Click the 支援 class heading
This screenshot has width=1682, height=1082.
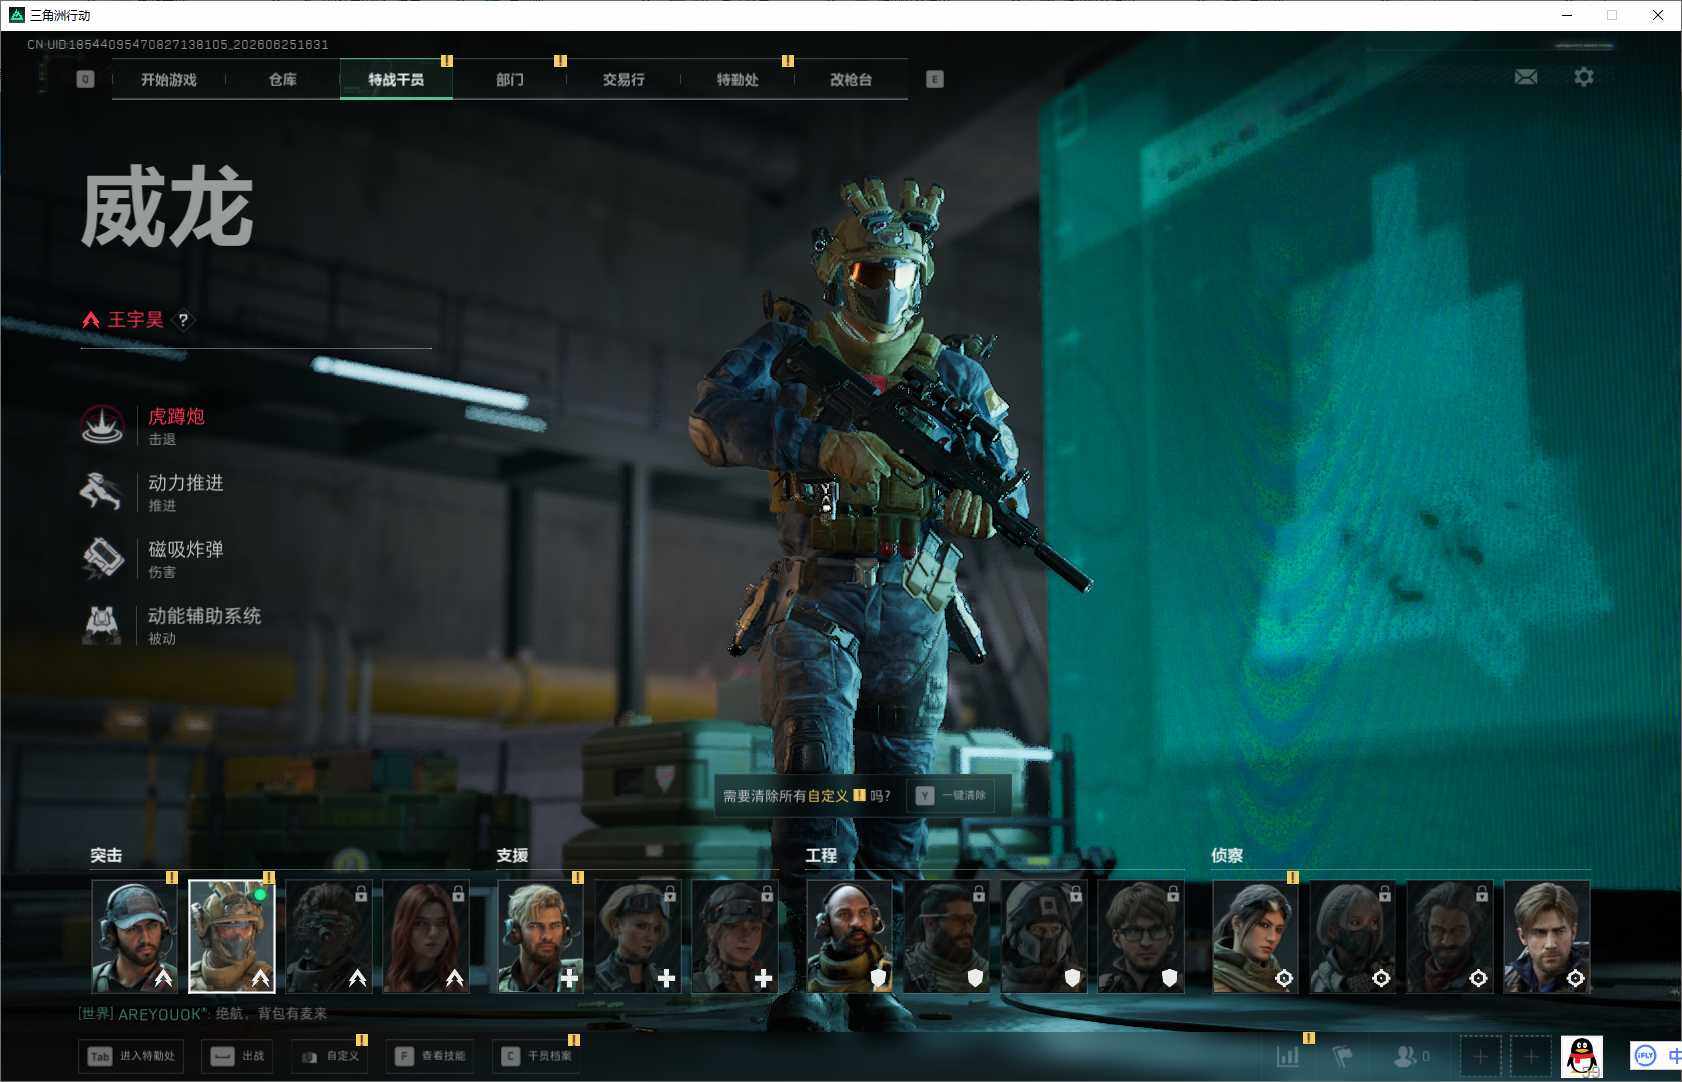(512, 855)
